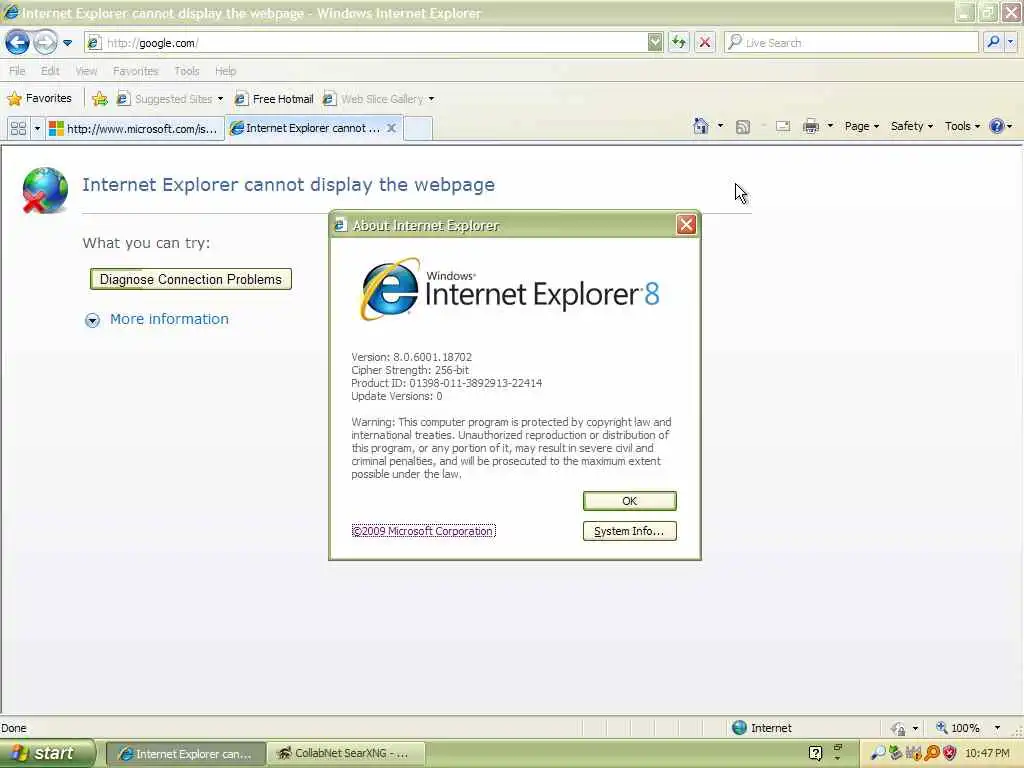
Task: Open the Windows Start button
Action: 46,753
